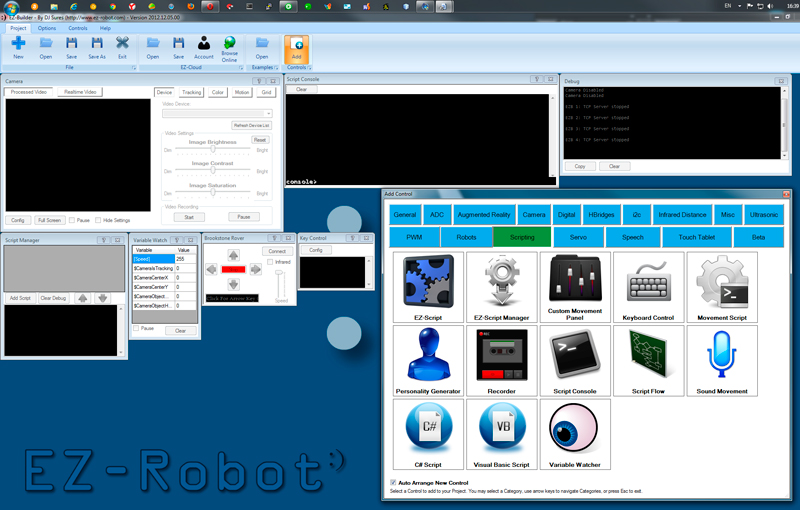
Task: Click Start video recording button
Action: [189, 217]
